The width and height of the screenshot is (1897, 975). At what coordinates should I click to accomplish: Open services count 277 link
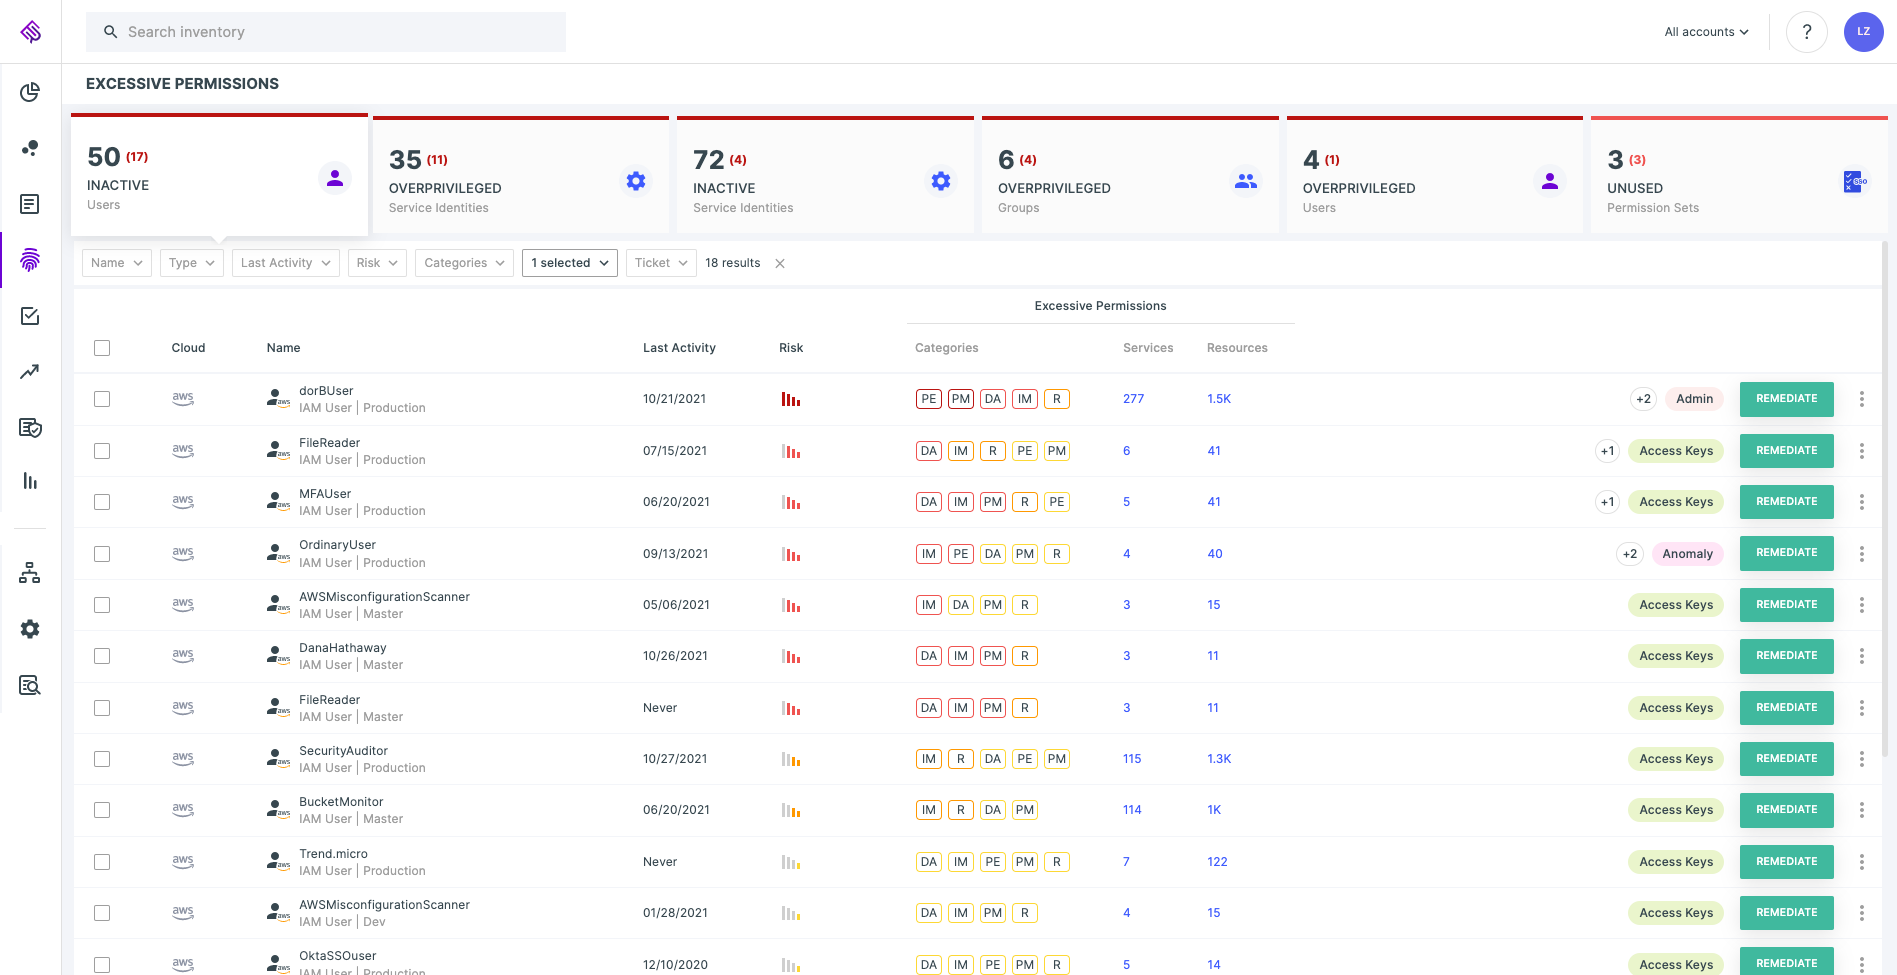1134,399
